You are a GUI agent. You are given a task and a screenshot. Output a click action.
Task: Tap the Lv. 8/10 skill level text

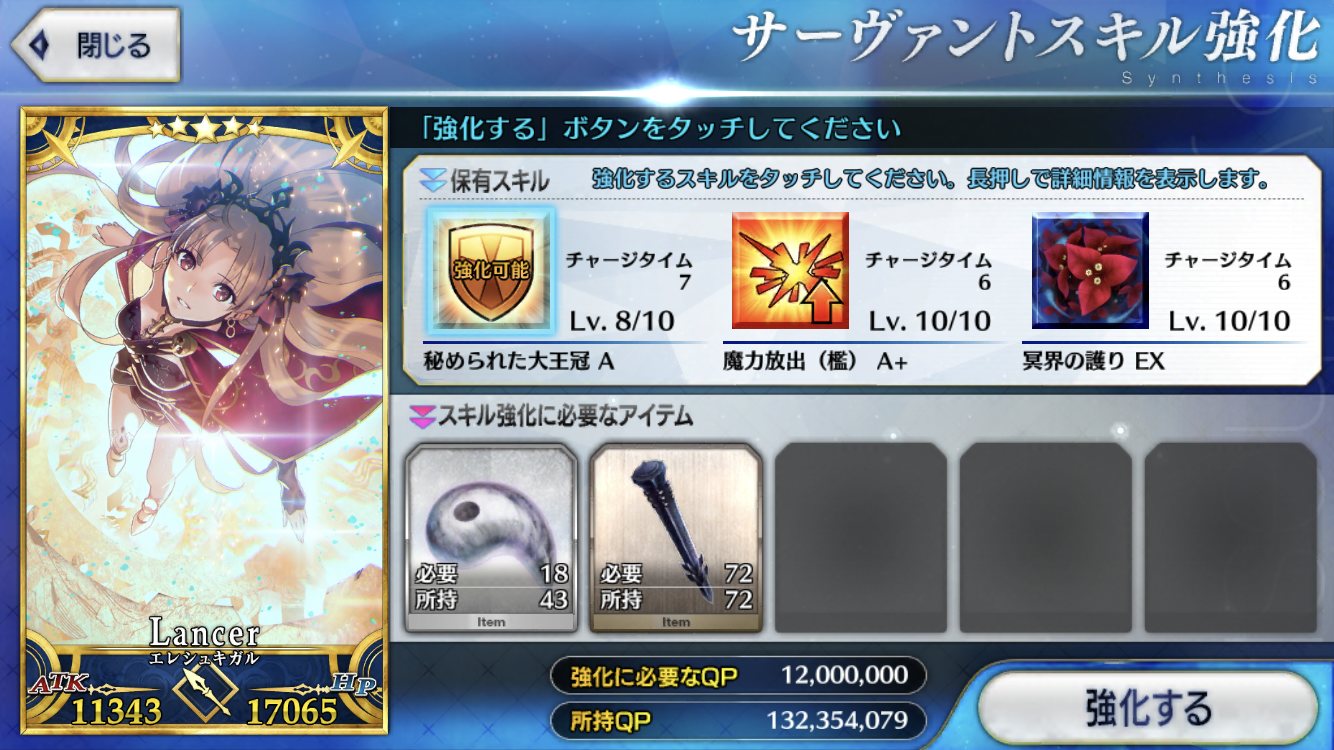[x=622, y=321]
